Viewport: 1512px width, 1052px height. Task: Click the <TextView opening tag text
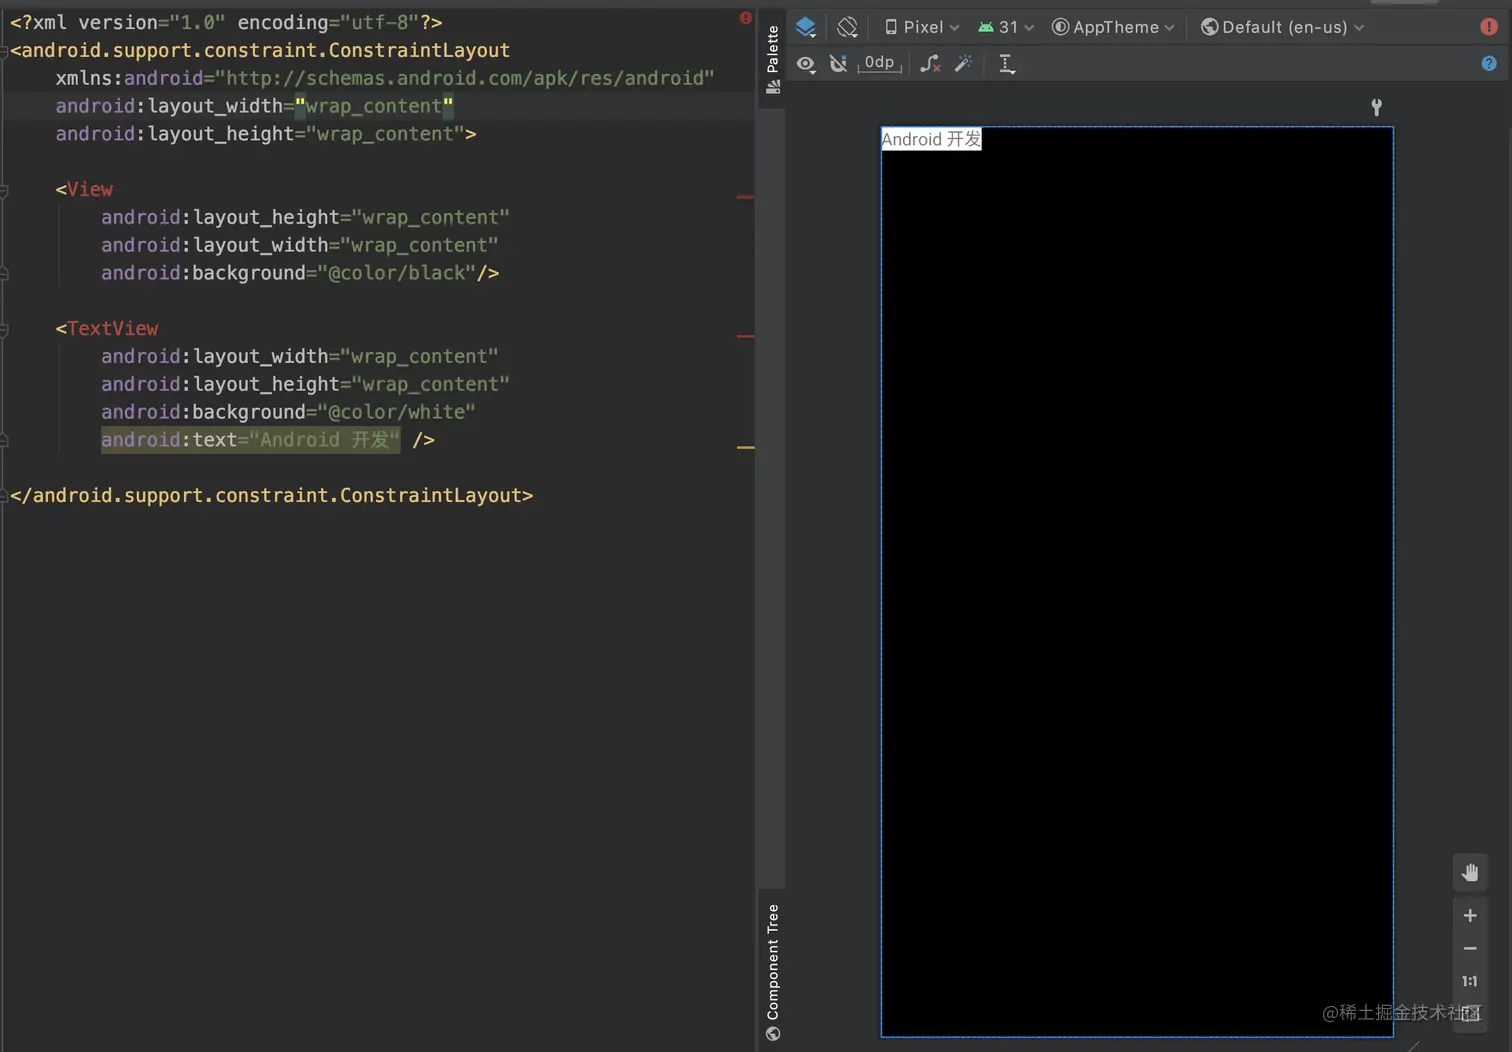tap(107, 328)
